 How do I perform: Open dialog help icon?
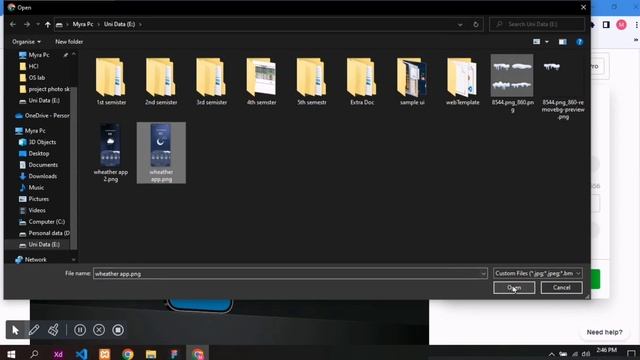tap(580, 42)
